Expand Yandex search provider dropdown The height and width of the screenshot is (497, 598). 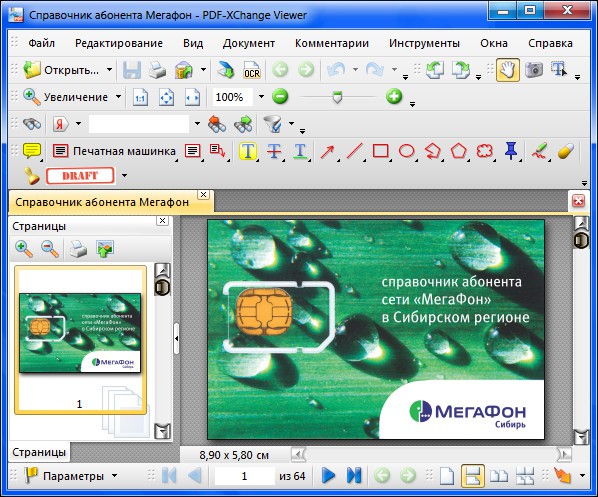[x=78, y=124]
